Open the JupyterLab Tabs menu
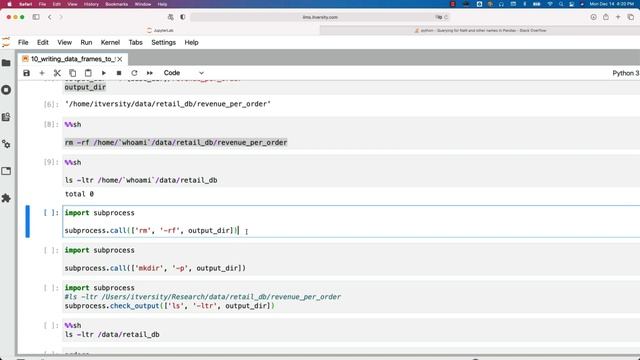 tap(136, 42)
